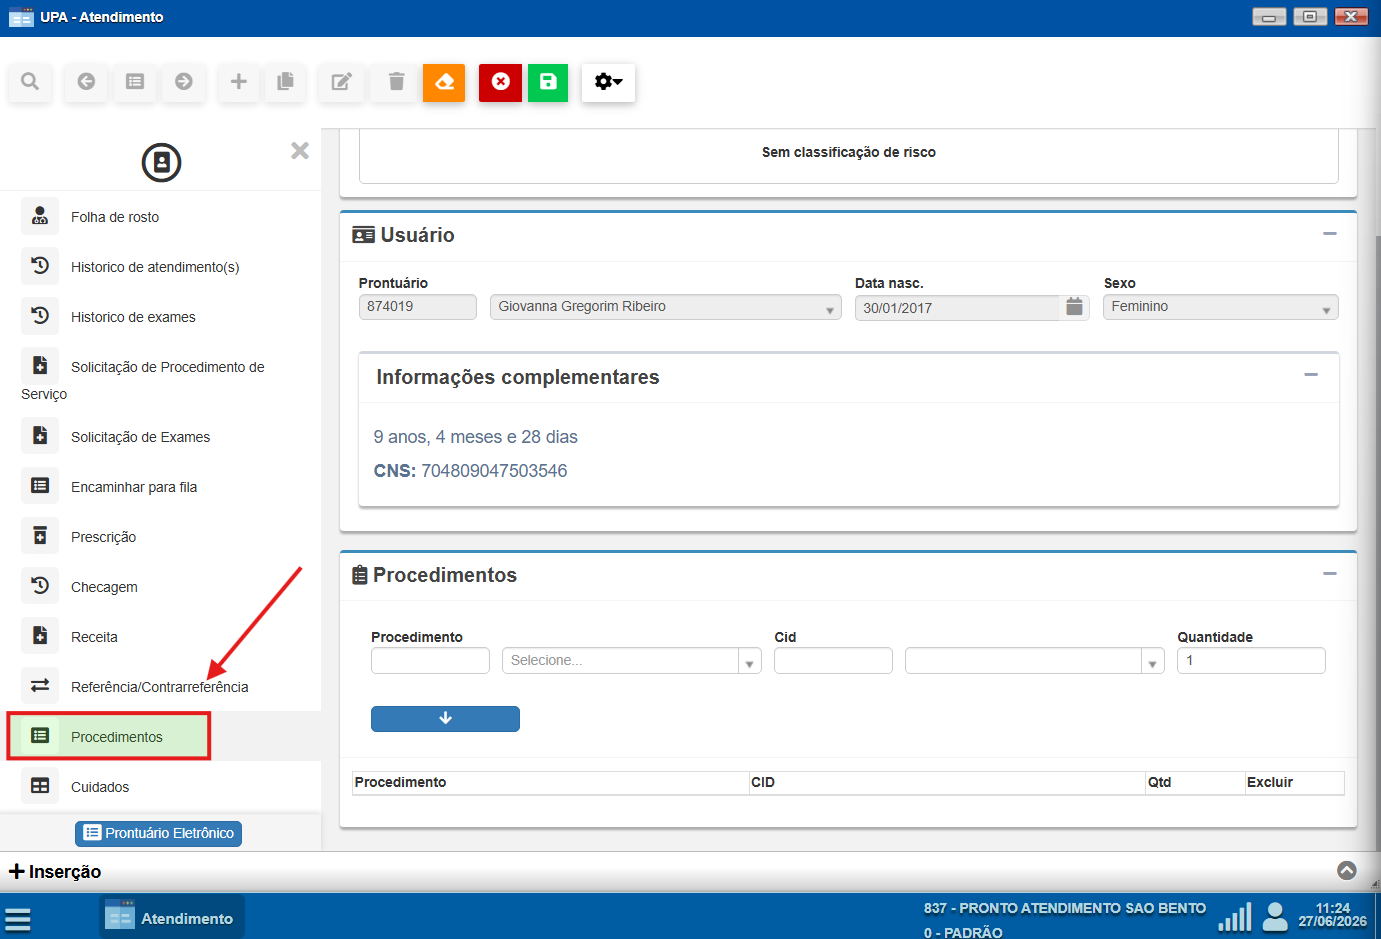This screenshot has width=1381, height=939.
Task: Click the blue down-arrow add button
Action: click(445, 719)
